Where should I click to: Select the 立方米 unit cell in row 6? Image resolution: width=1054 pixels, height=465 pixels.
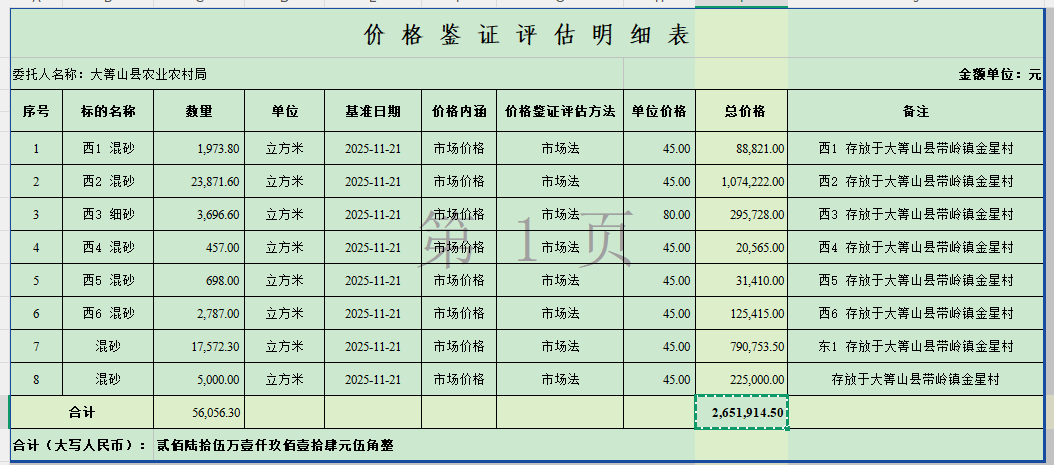click(x=285, y=313)
